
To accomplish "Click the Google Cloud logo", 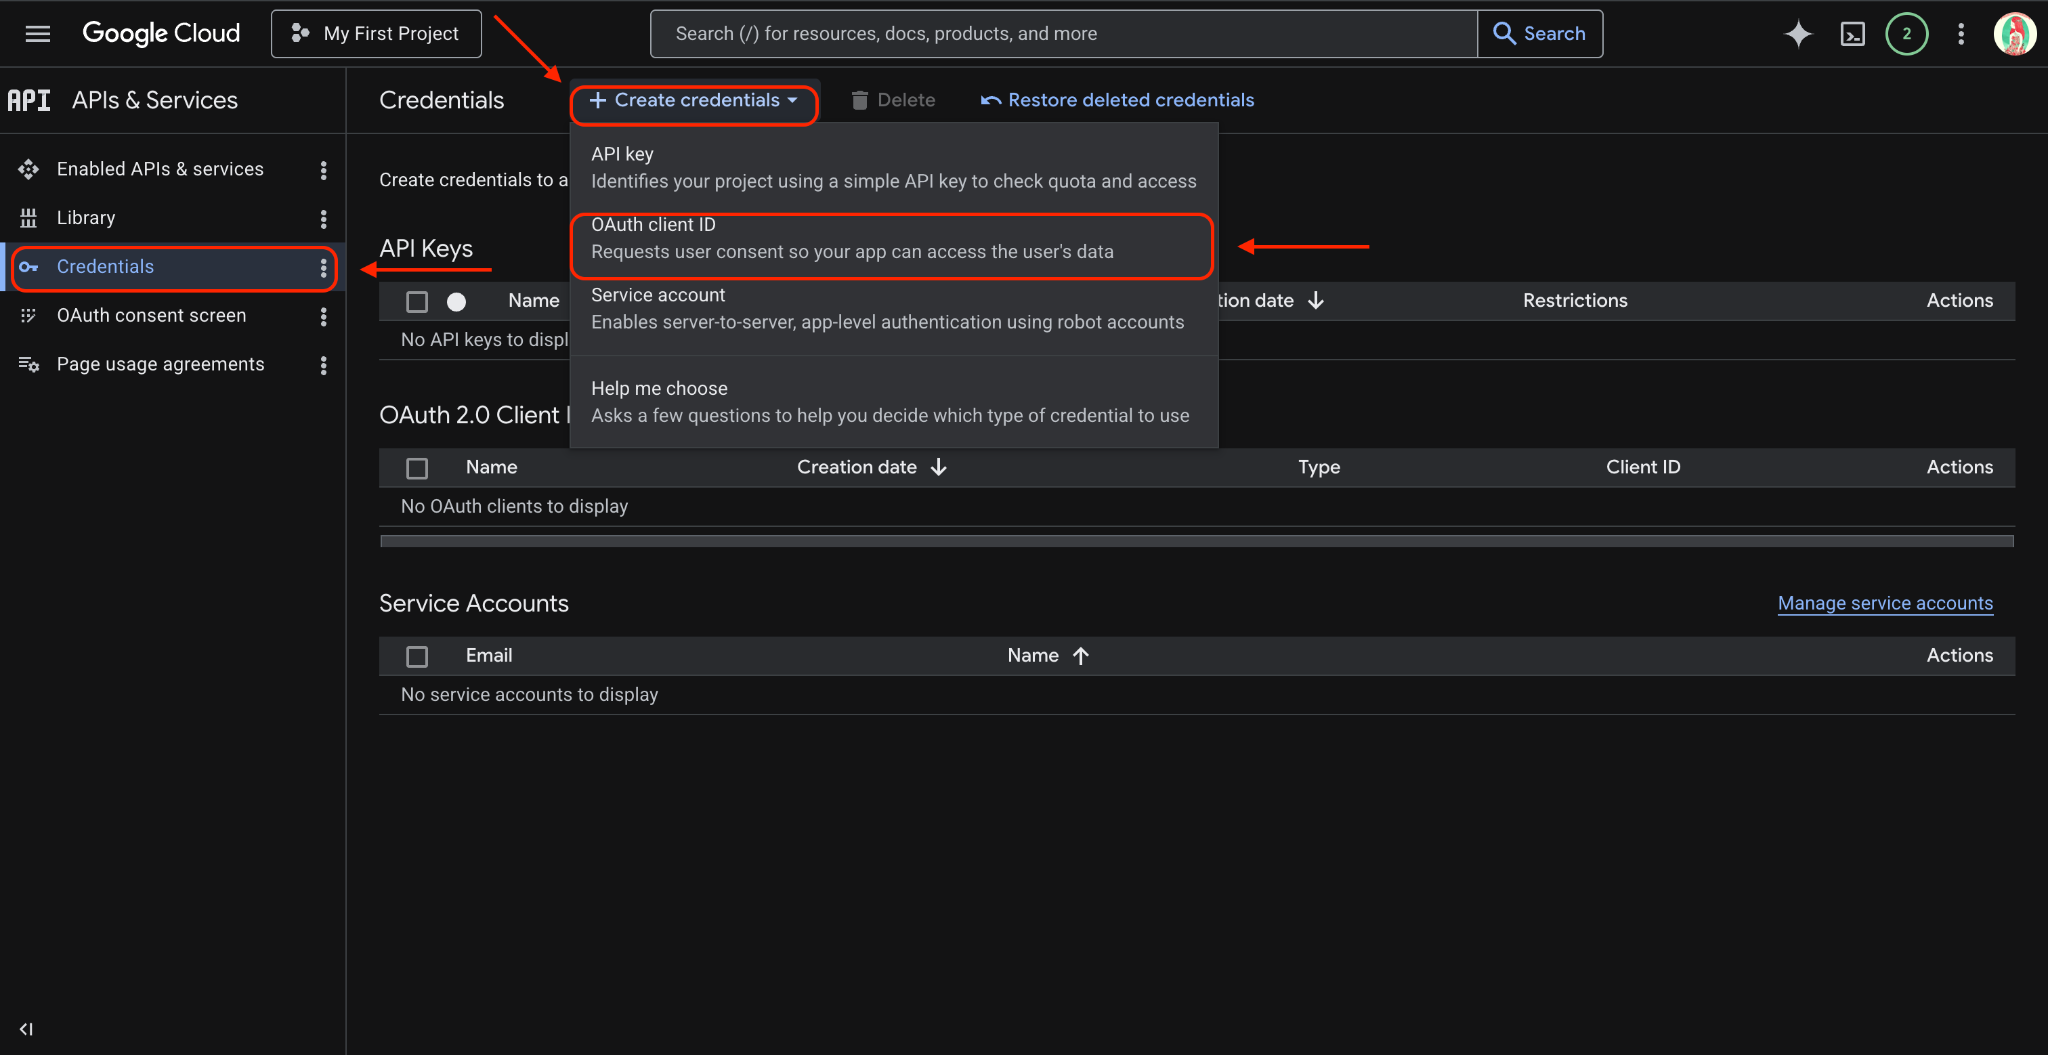I will pyautogui.click(x=161, y=33).
